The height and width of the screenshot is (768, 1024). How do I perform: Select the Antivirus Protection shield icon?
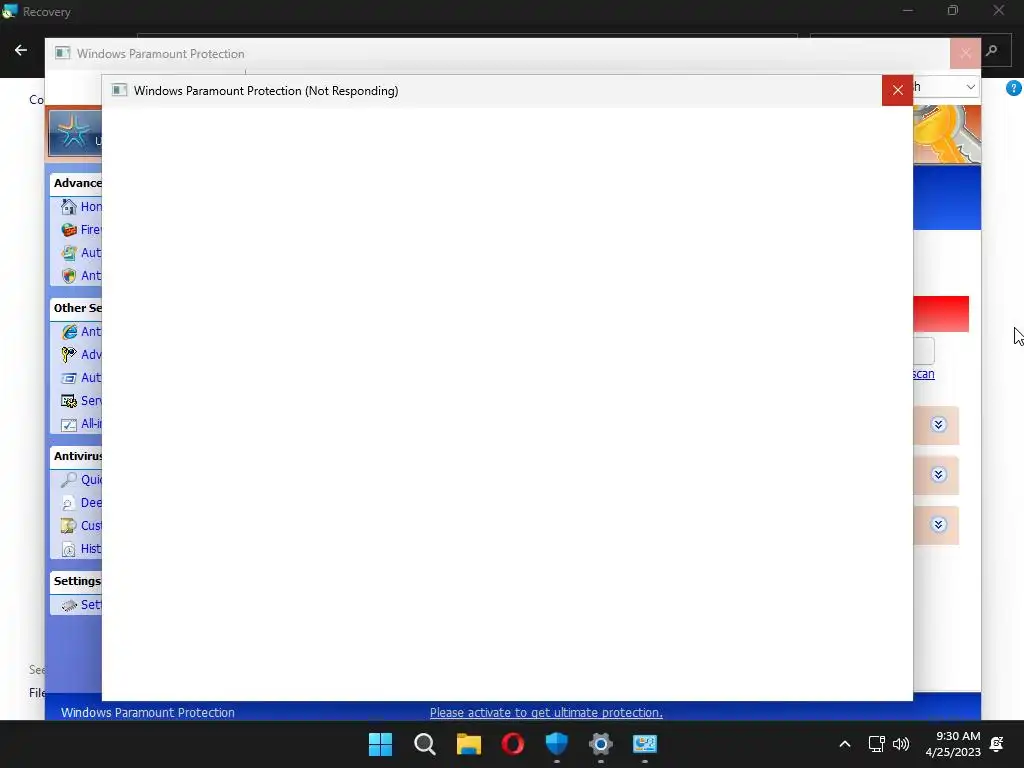[69, 276]
